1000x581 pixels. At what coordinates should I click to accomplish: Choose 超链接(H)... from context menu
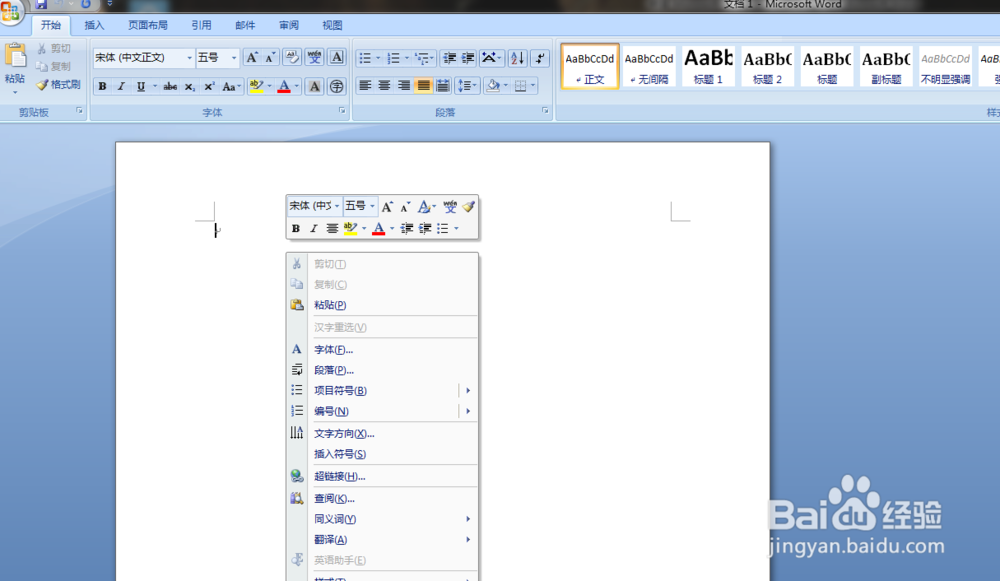(382, 476)
